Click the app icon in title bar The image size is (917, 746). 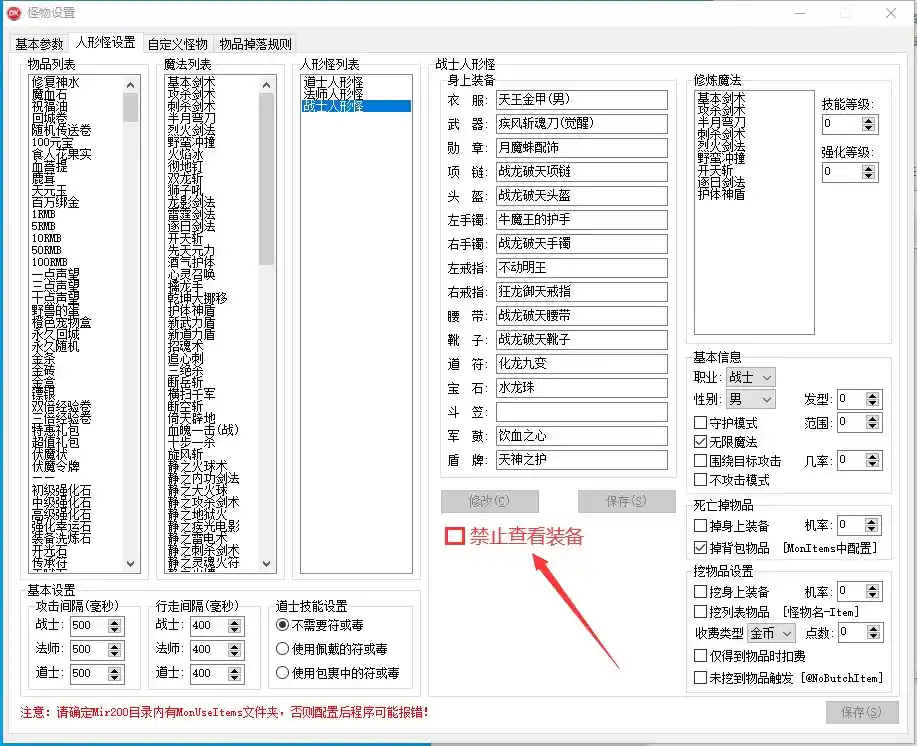[x=13, y=13]
